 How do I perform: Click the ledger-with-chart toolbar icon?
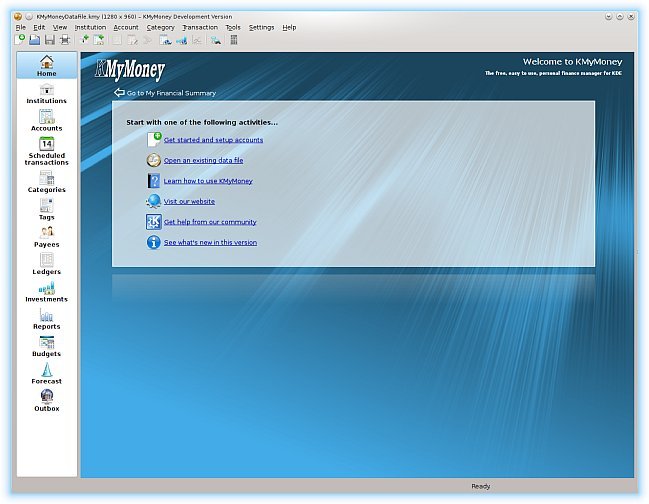click(x=166, y=40)
